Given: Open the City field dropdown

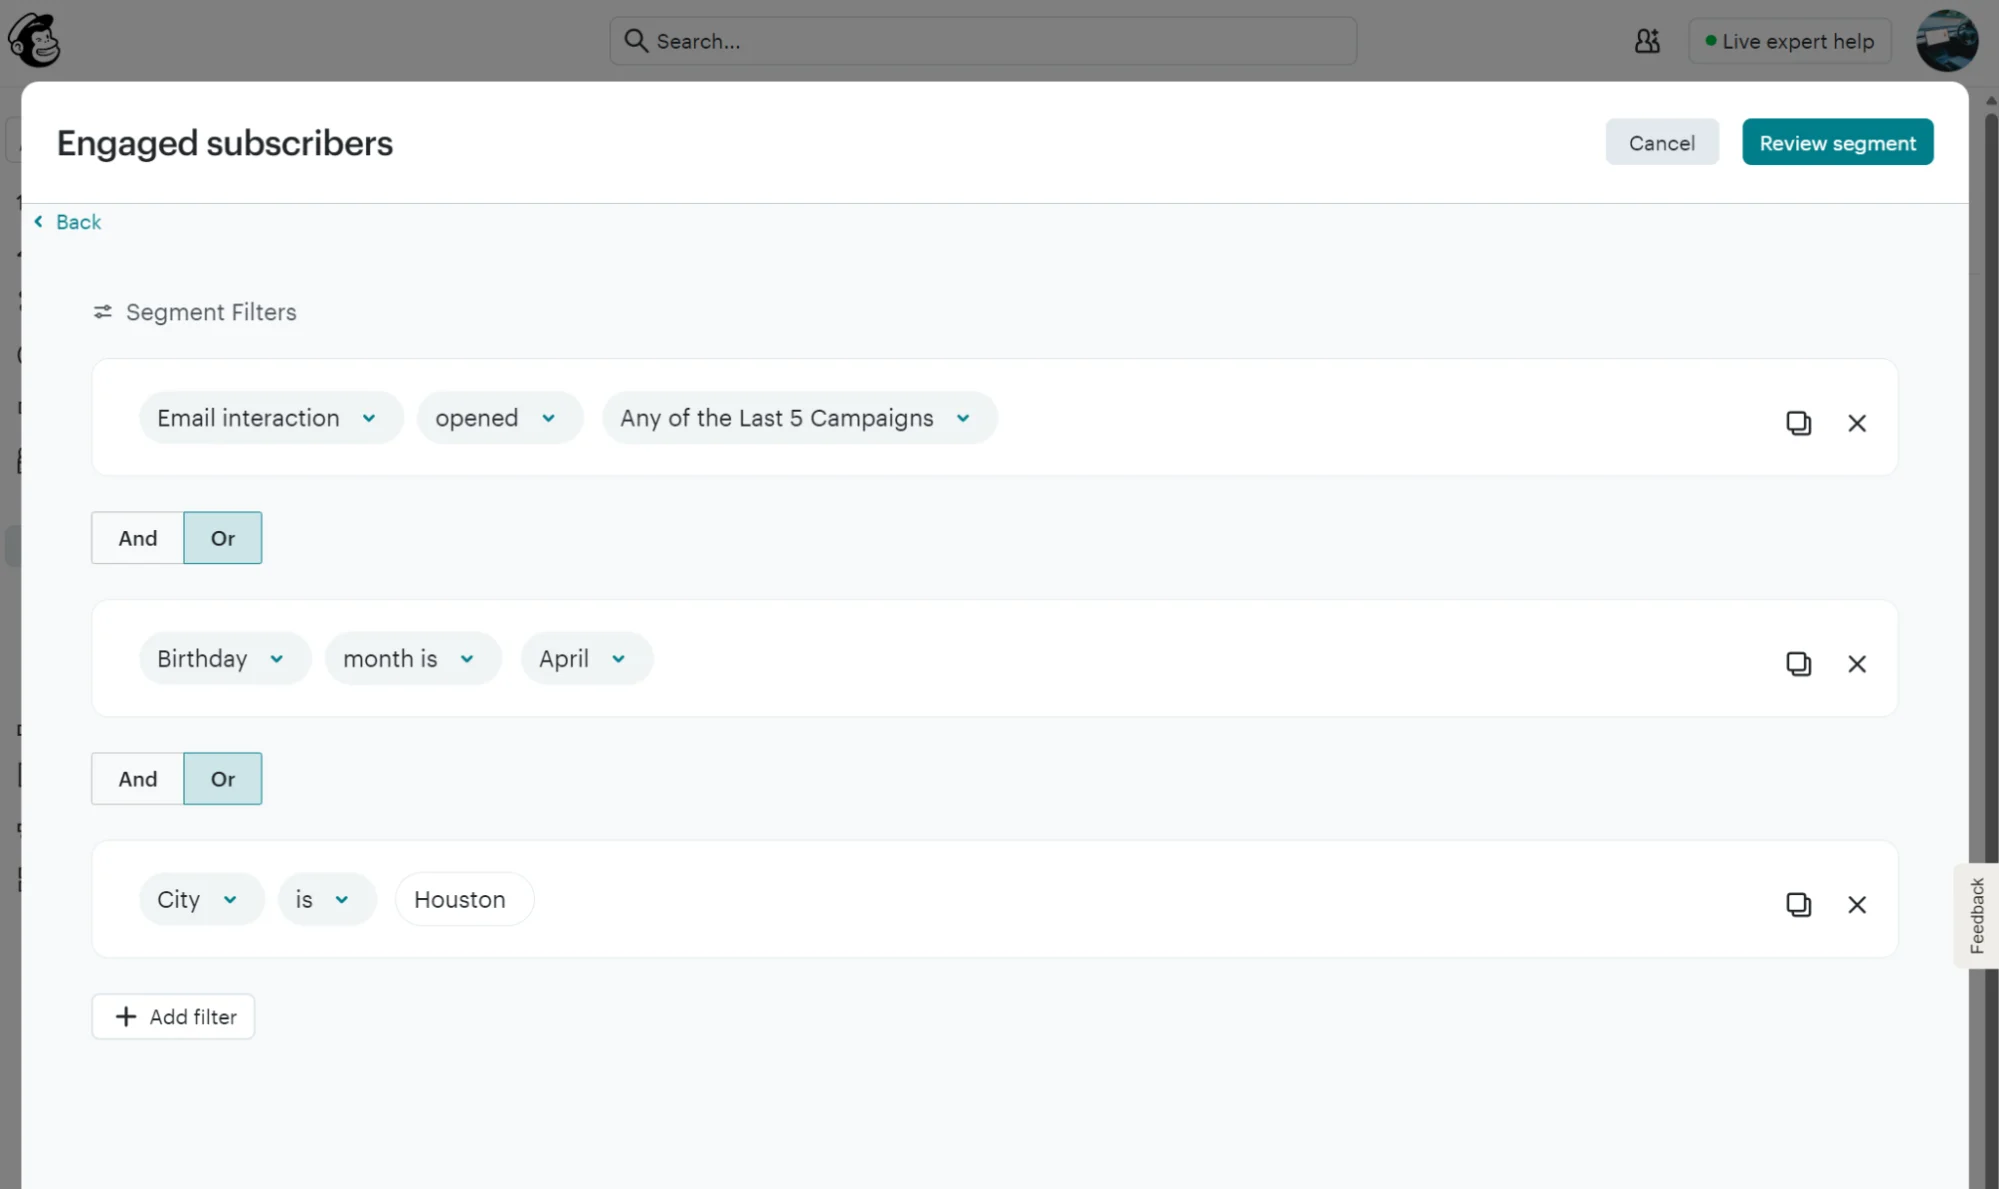Looking at the screenshot, I should tap(202, 900).
